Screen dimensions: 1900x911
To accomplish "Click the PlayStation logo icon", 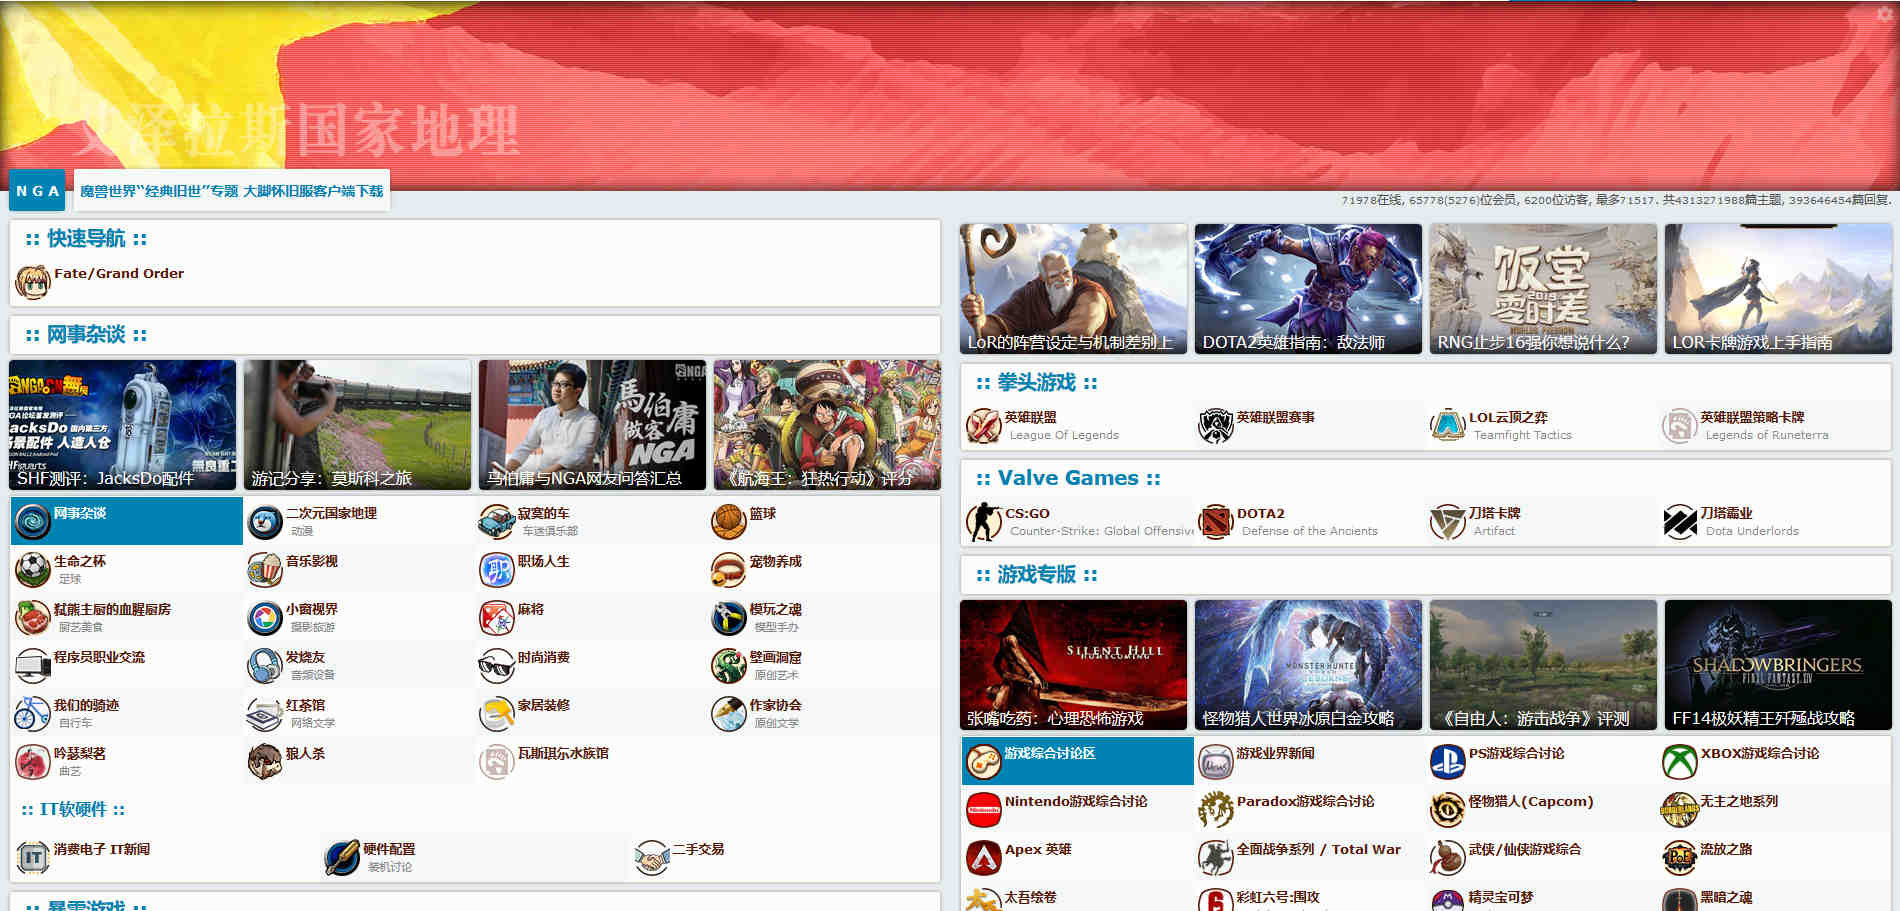I will (x=1448, y=762).
